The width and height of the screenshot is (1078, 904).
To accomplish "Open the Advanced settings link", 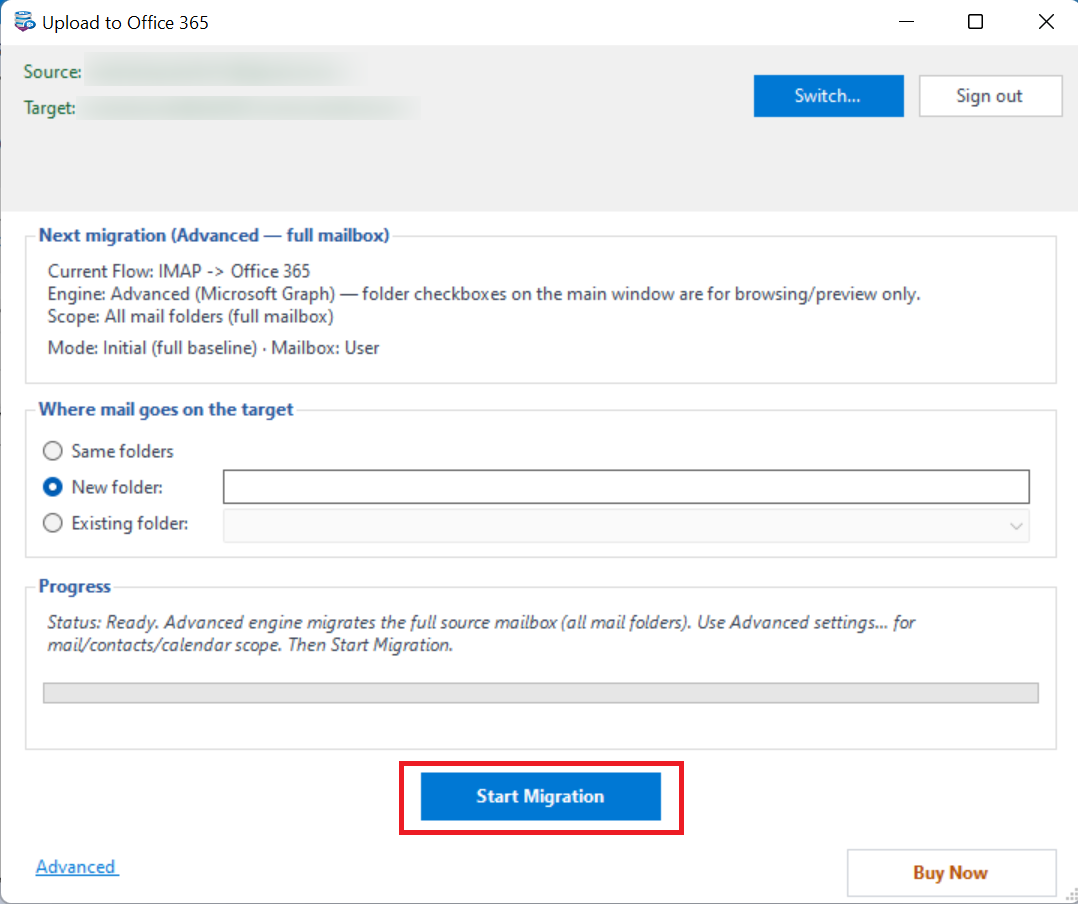I will tap(76, 867).
